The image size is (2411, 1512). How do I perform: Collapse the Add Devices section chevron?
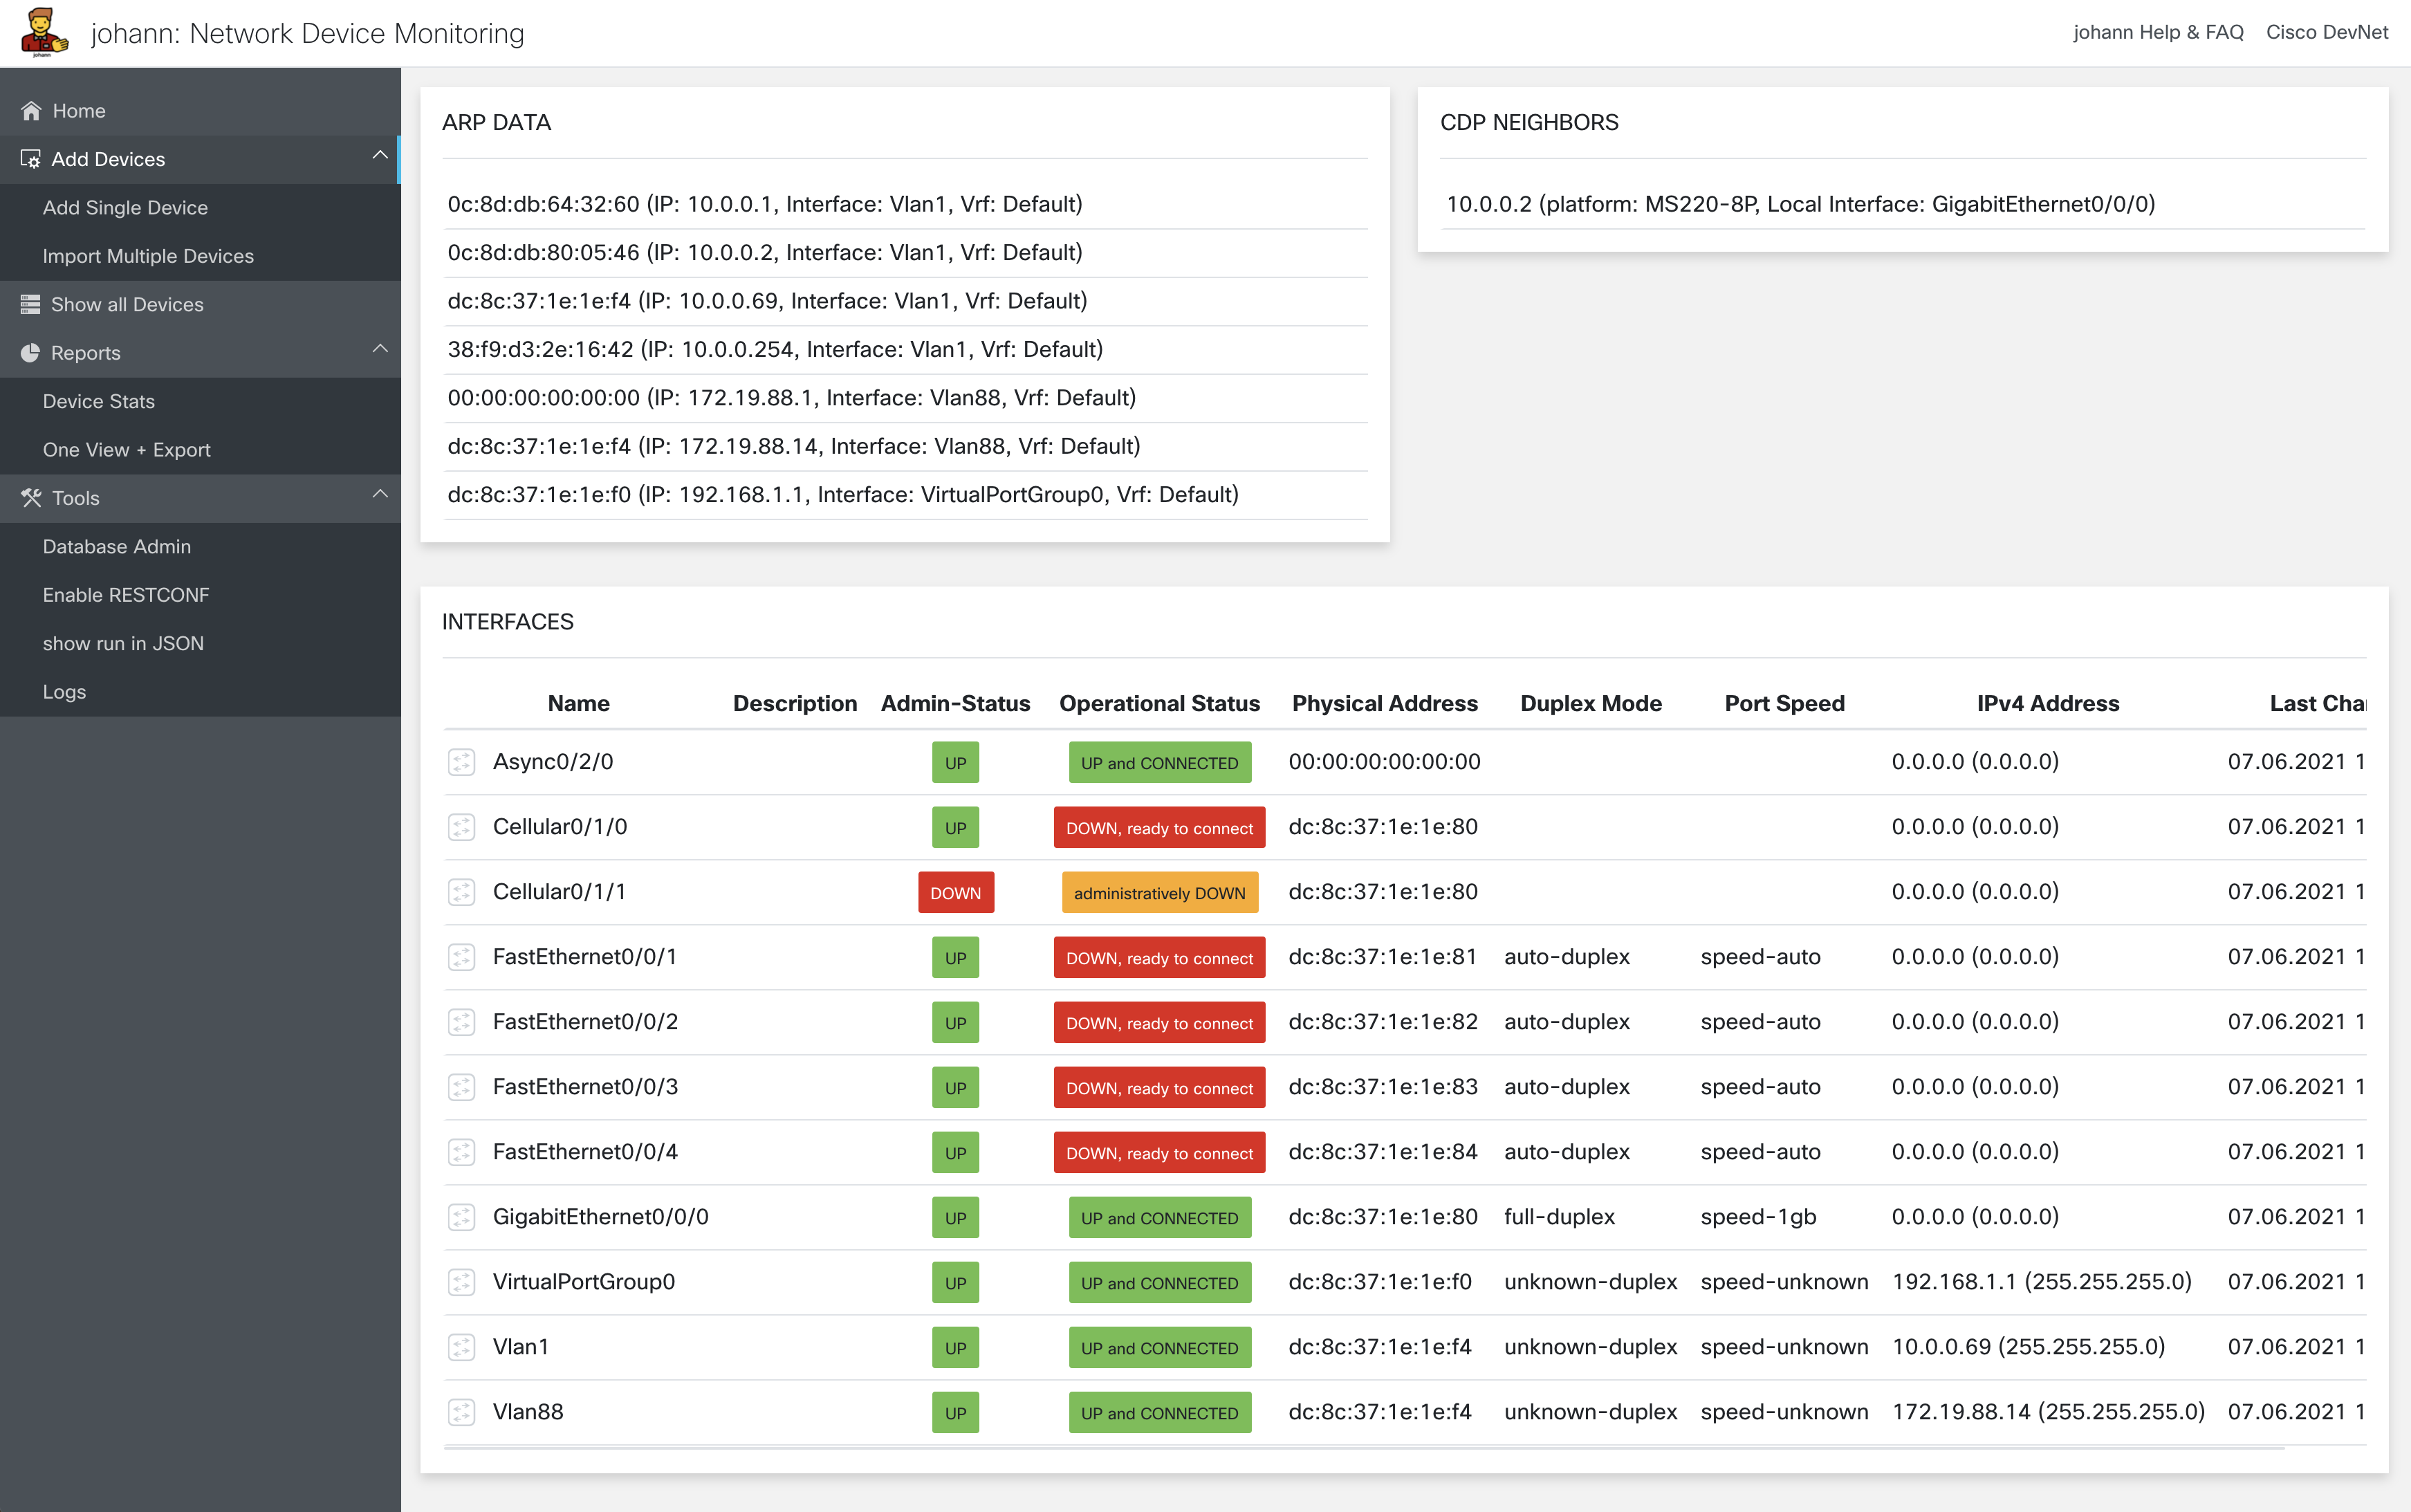380,156
